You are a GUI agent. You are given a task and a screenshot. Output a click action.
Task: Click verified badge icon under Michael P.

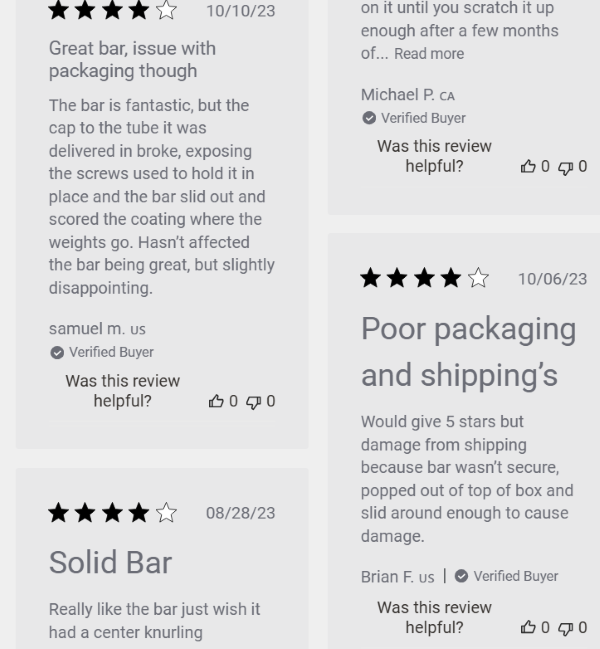point(369,118)
